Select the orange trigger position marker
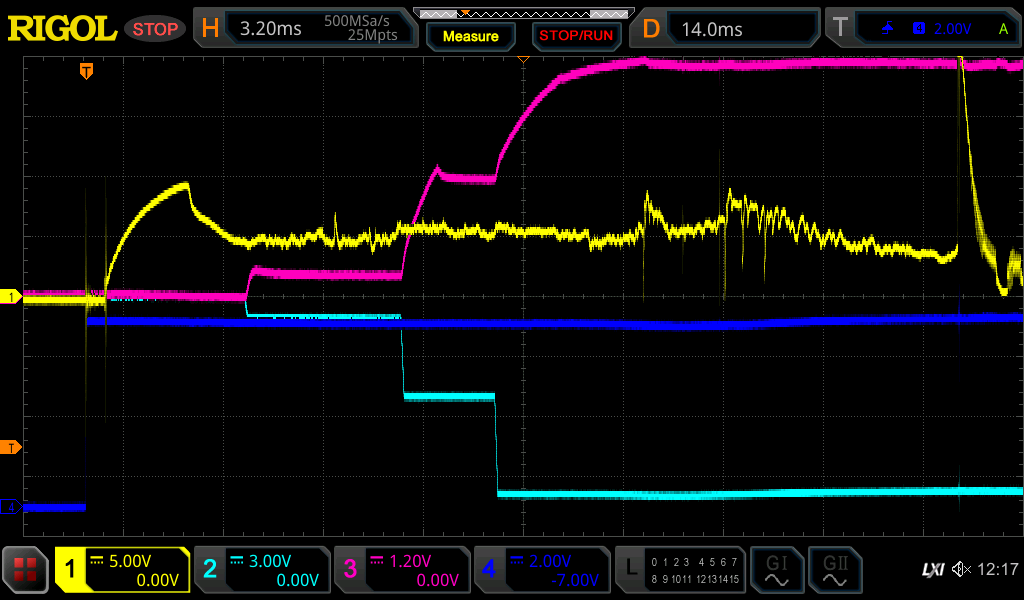 coord(87,70)
